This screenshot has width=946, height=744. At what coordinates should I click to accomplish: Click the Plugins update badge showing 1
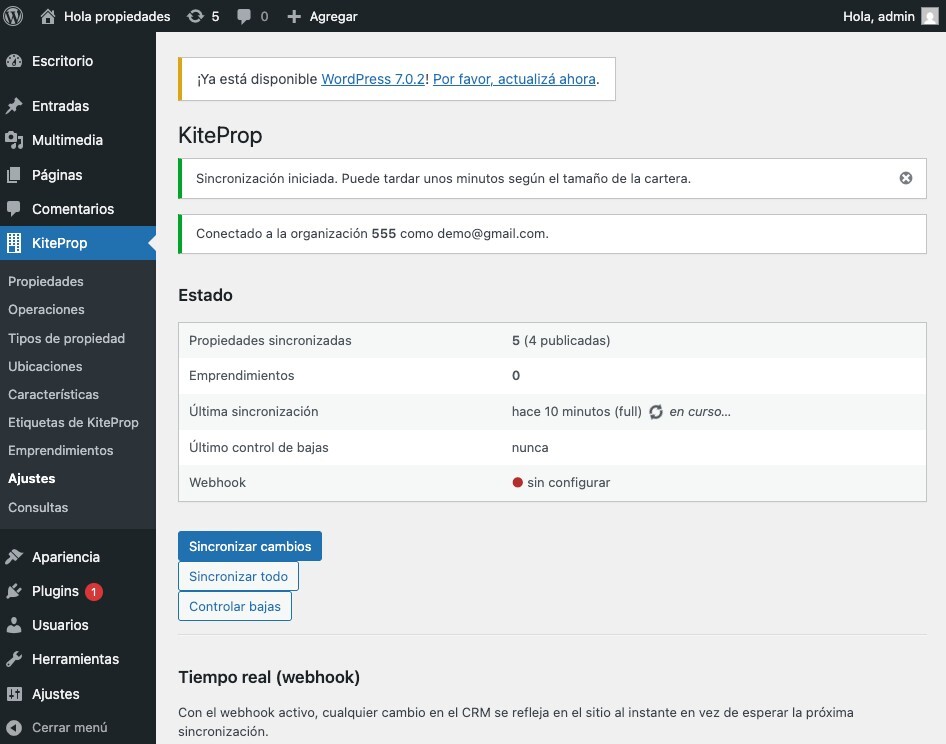pyautogui.click(x=94, y=591)
